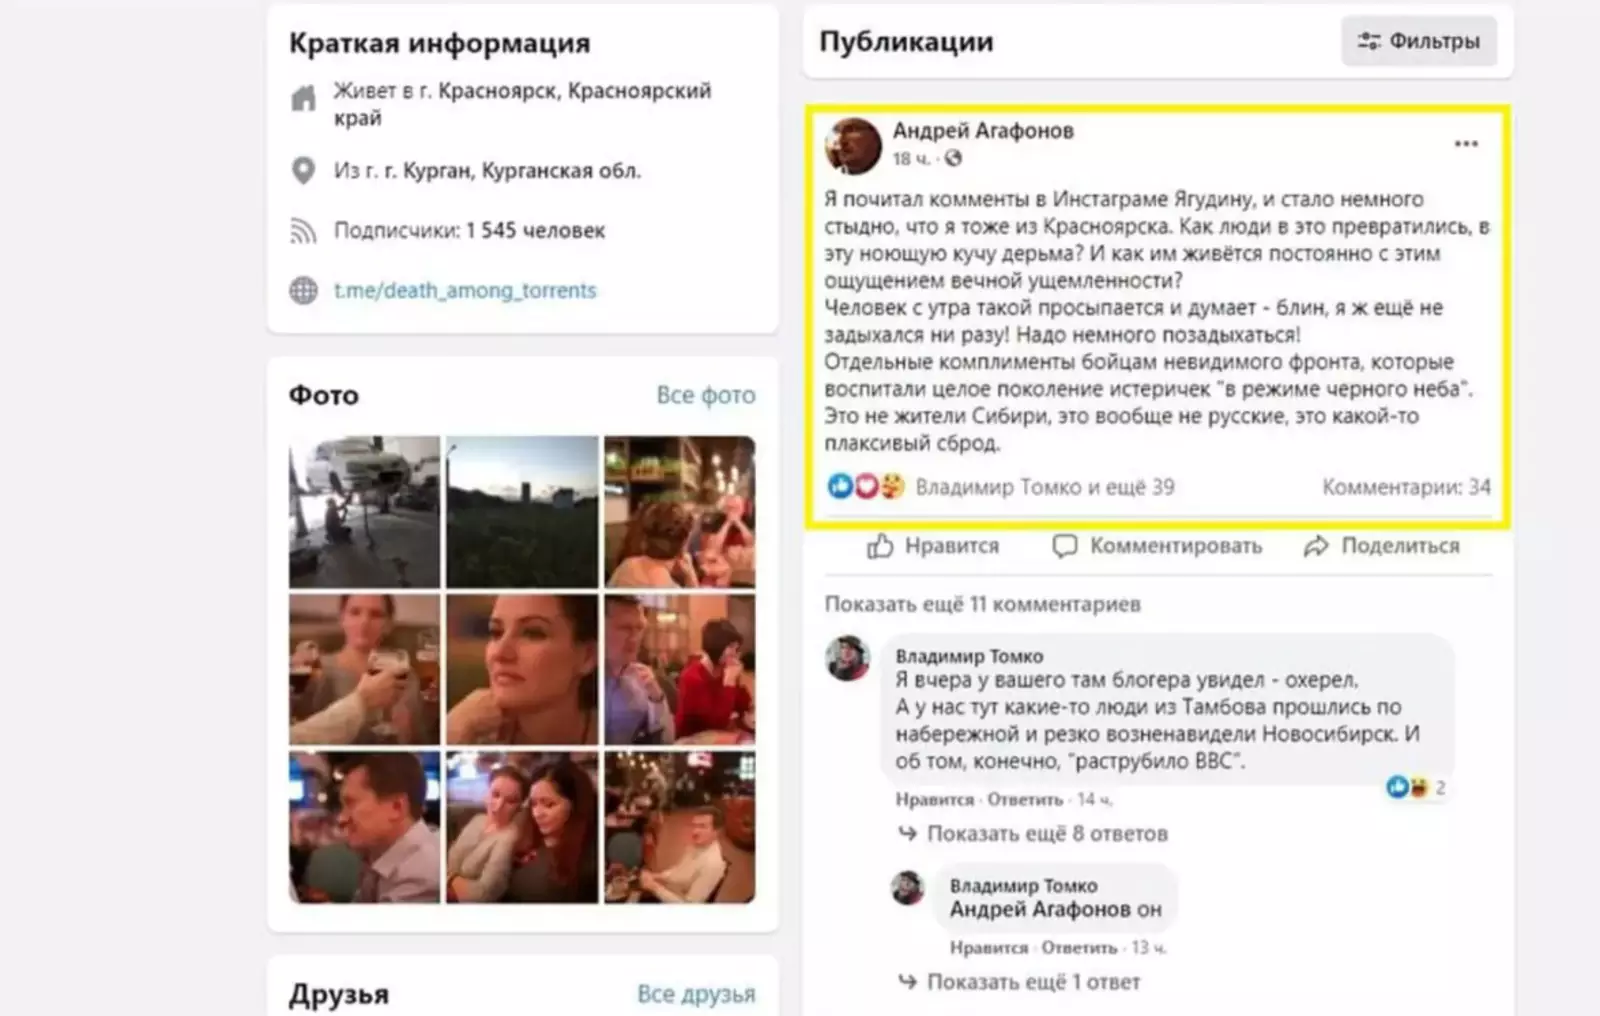This screenshot has width=1600, height=1016.
Task: Open Комментарии: 34 count
Action: [1406, 487]
